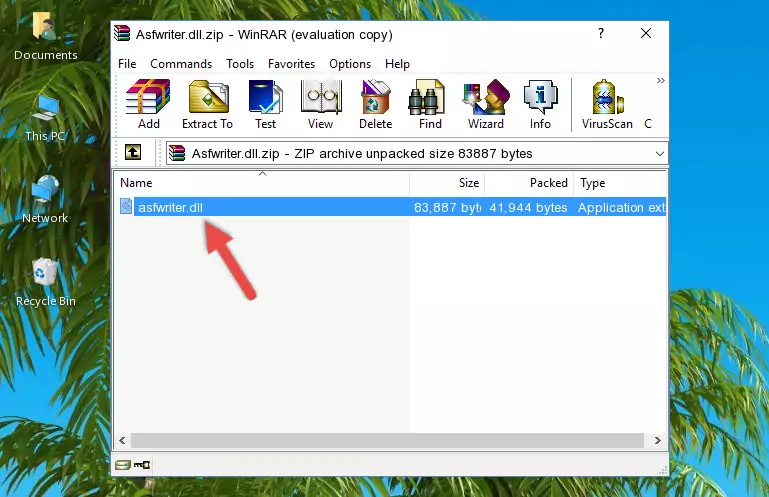The image size is (769, 497).
Task: Click the 41,944 bytes packed value
Action: point(528,208)
